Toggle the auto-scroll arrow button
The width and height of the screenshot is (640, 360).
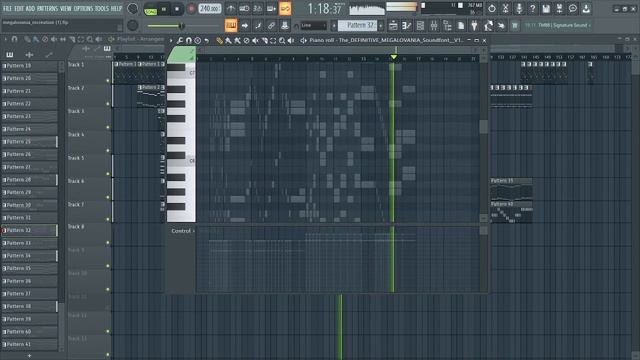245,26
